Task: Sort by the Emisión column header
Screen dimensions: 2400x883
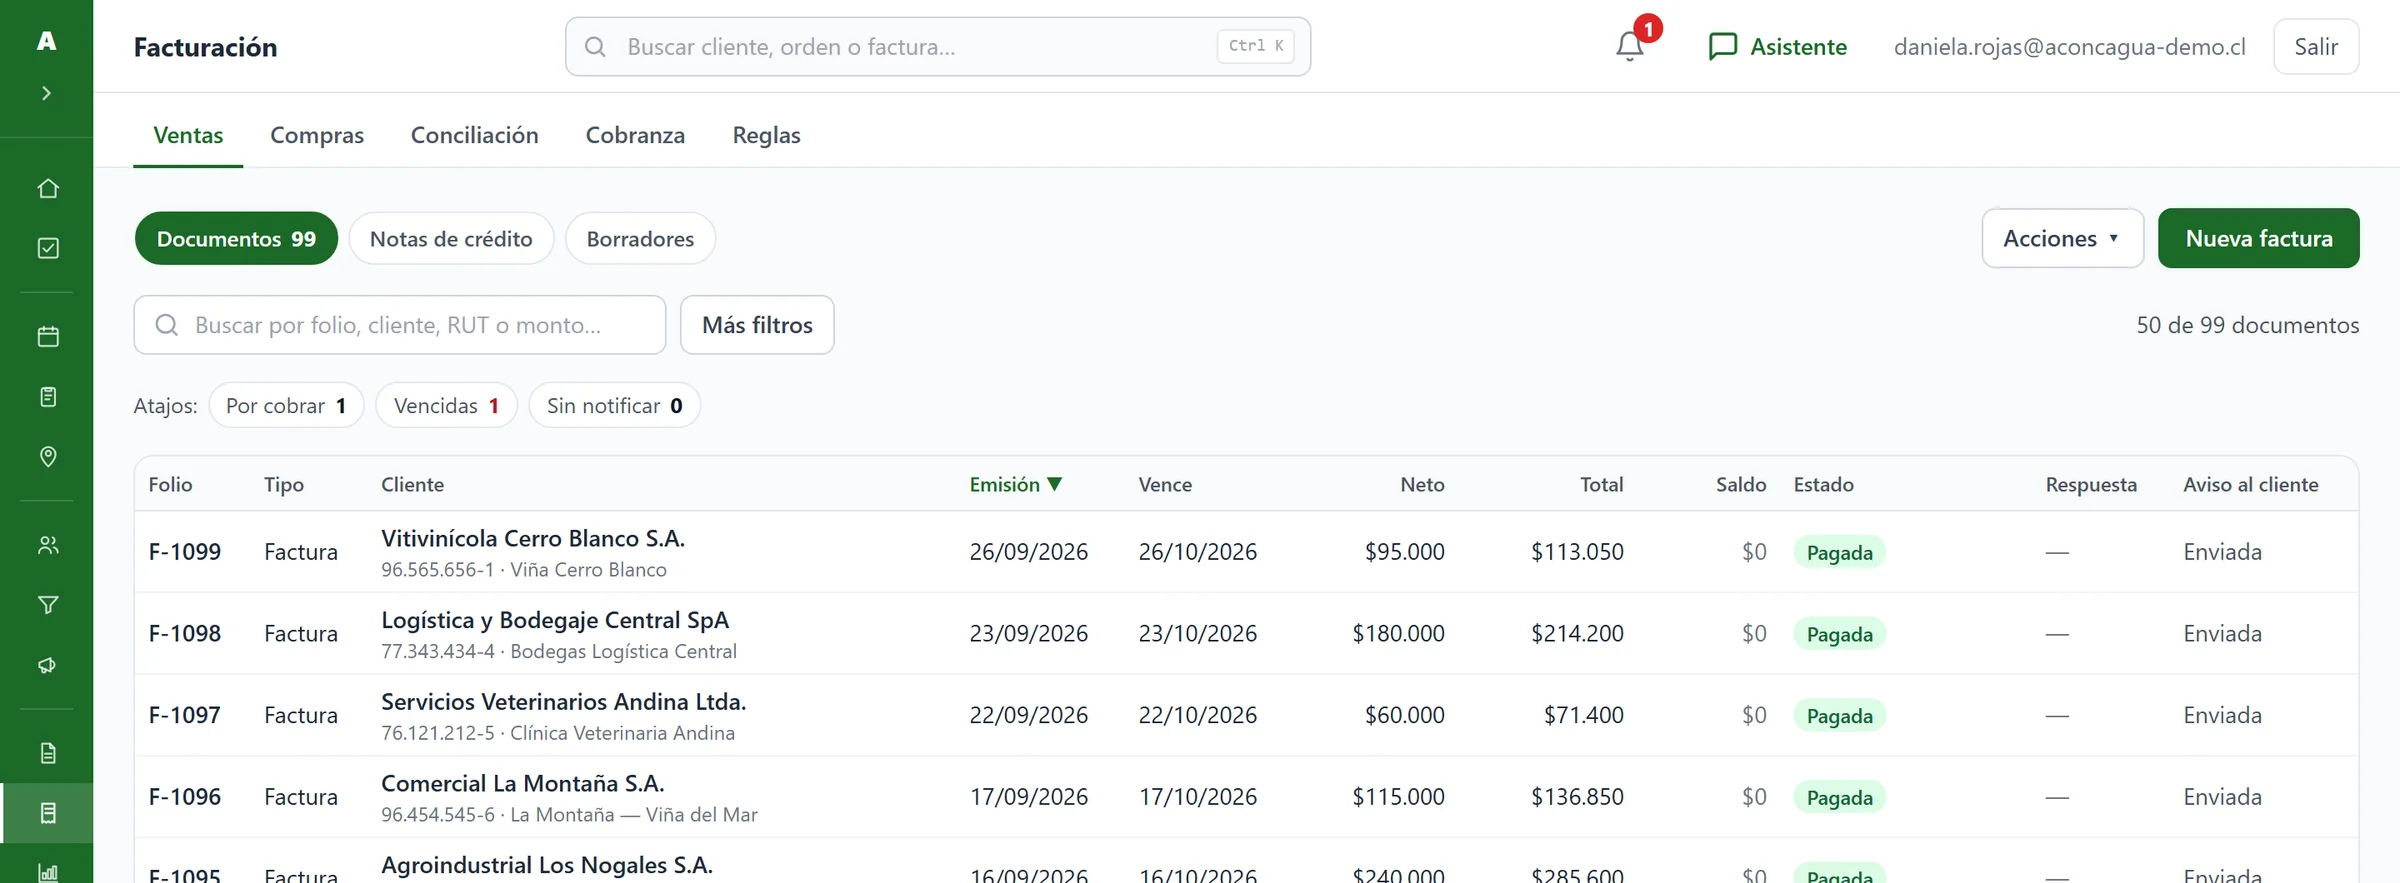Action: [x=1015, y=485]
